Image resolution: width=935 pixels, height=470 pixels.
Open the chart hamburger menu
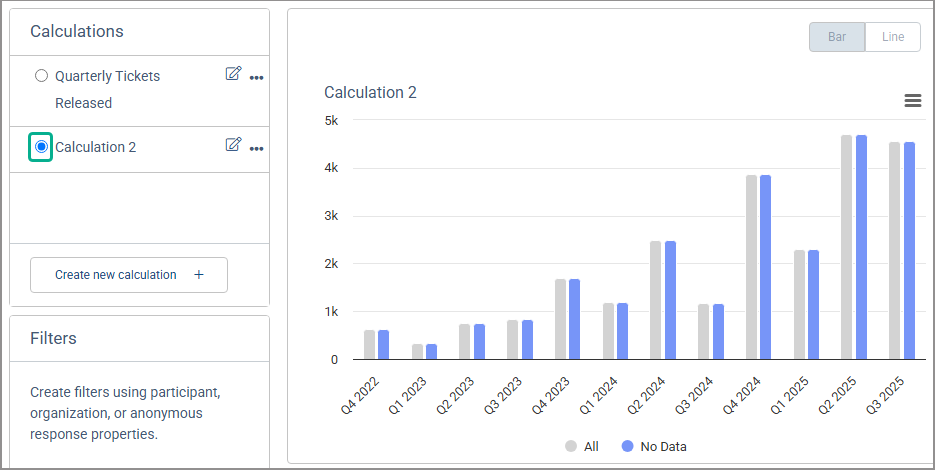coord(912,100)
